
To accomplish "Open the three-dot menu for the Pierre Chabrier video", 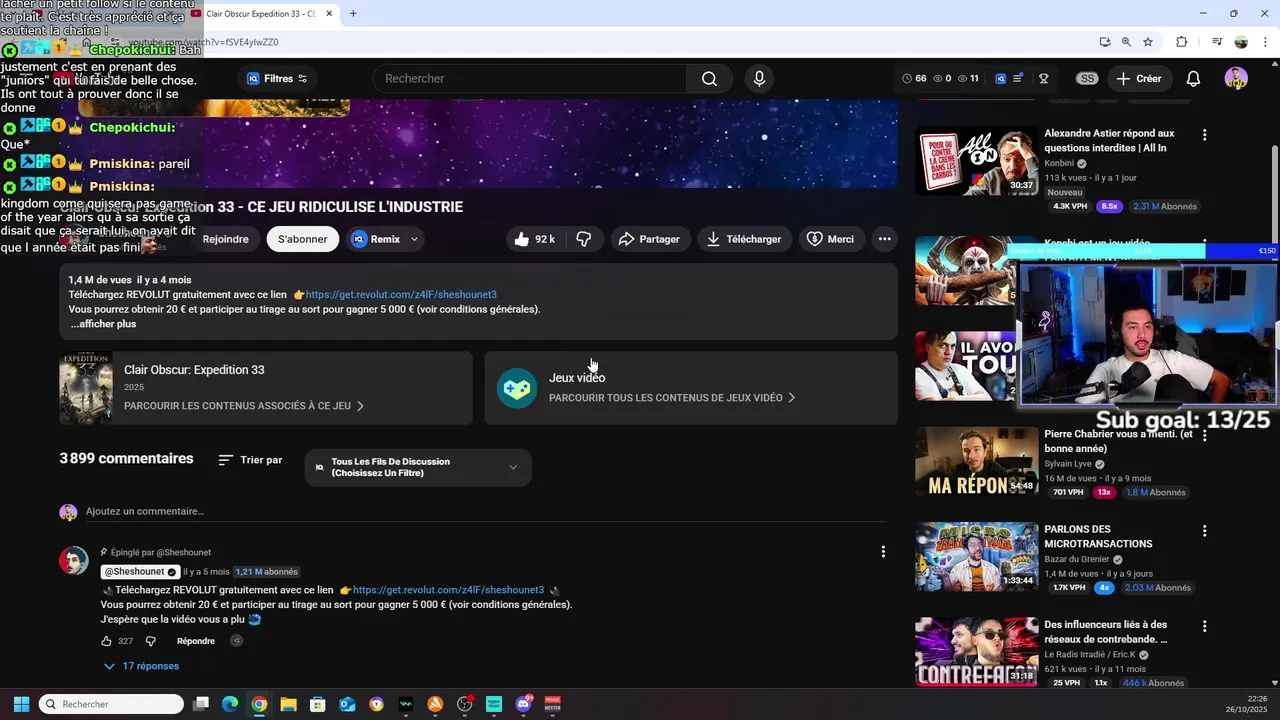I will tap(1204, 436).
